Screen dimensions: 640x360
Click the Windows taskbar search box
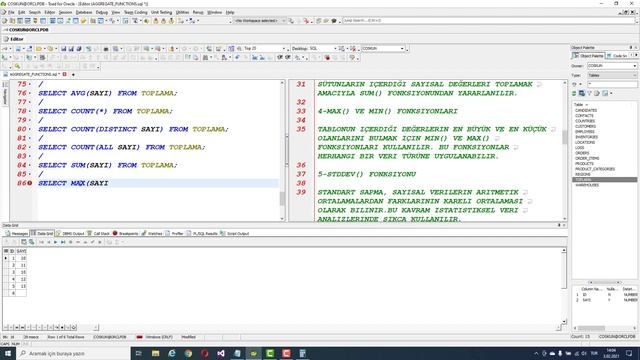coord(73,353)
